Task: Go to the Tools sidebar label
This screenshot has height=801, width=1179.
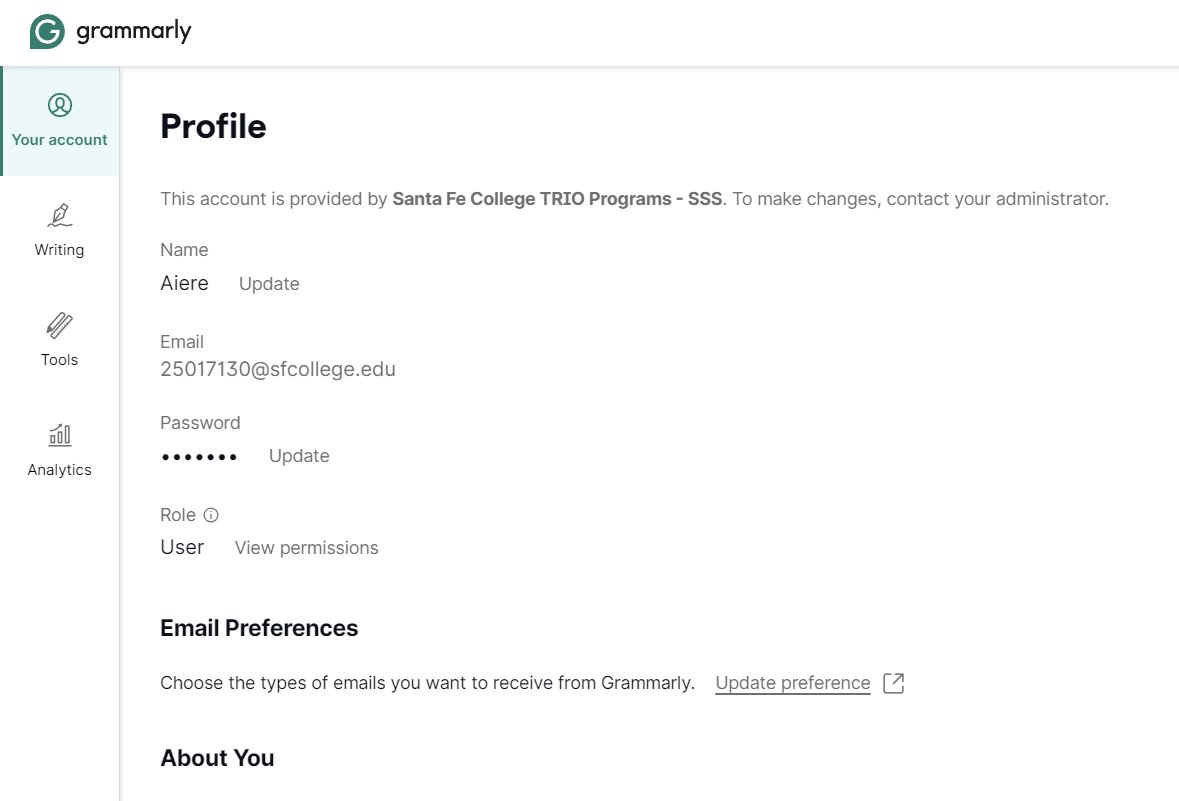Action: tap(59, 360)
